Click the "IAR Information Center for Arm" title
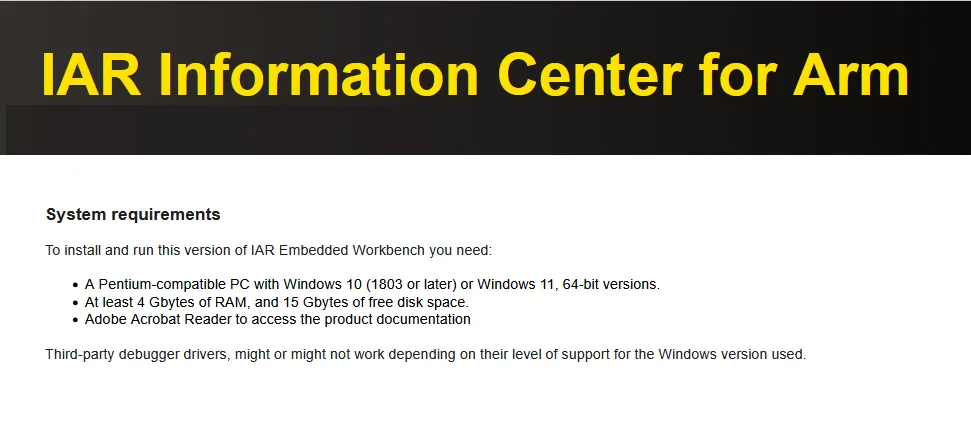 [x=475, y=74]
